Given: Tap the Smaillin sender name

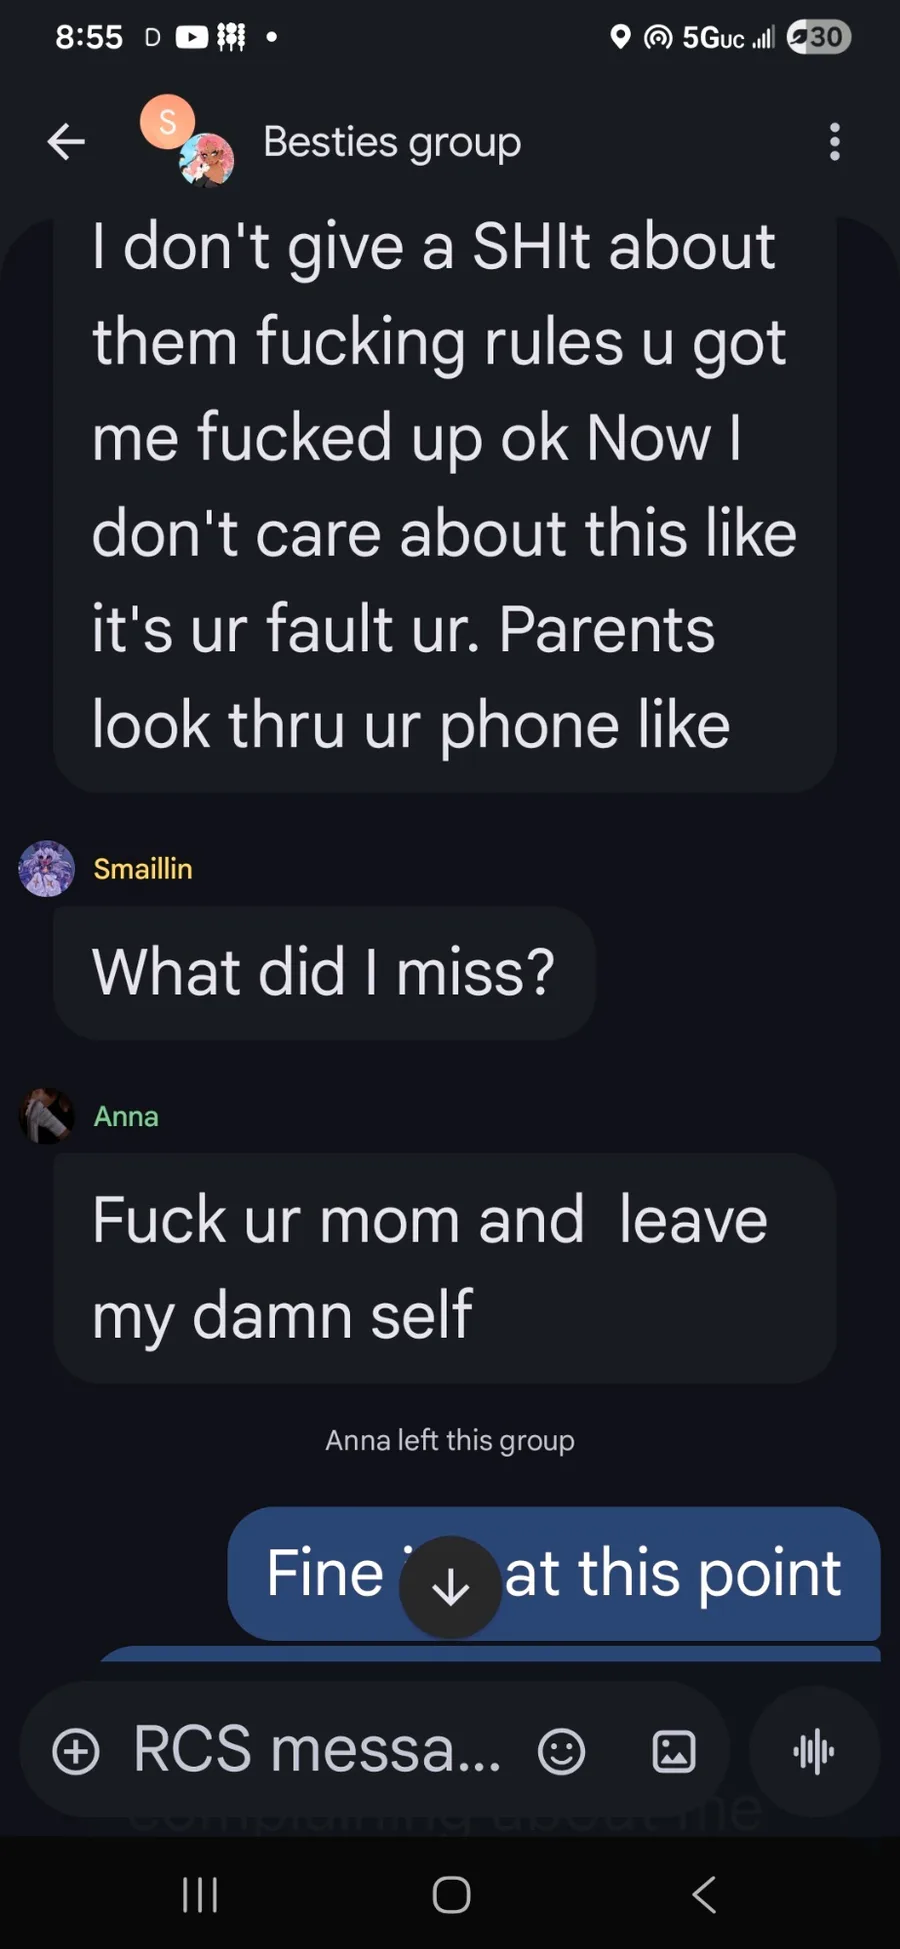Looking at the screenshot, I should click(143, 869).
